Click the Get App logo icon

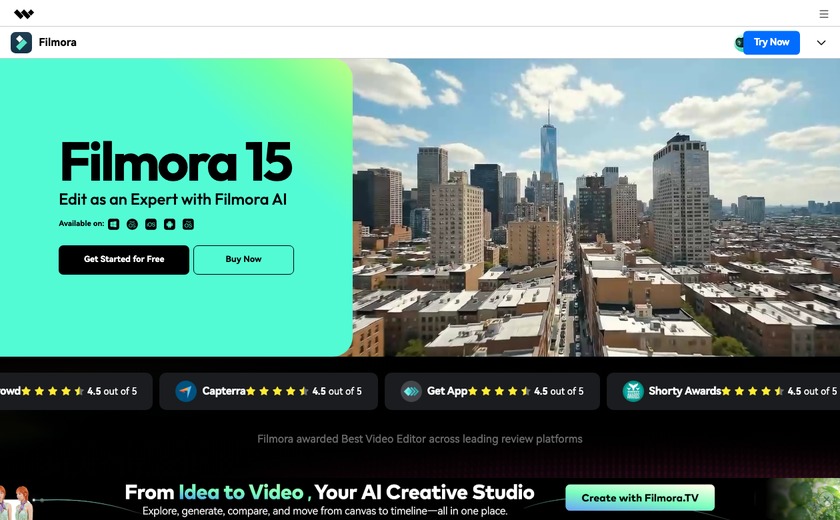tap(411, 391)
